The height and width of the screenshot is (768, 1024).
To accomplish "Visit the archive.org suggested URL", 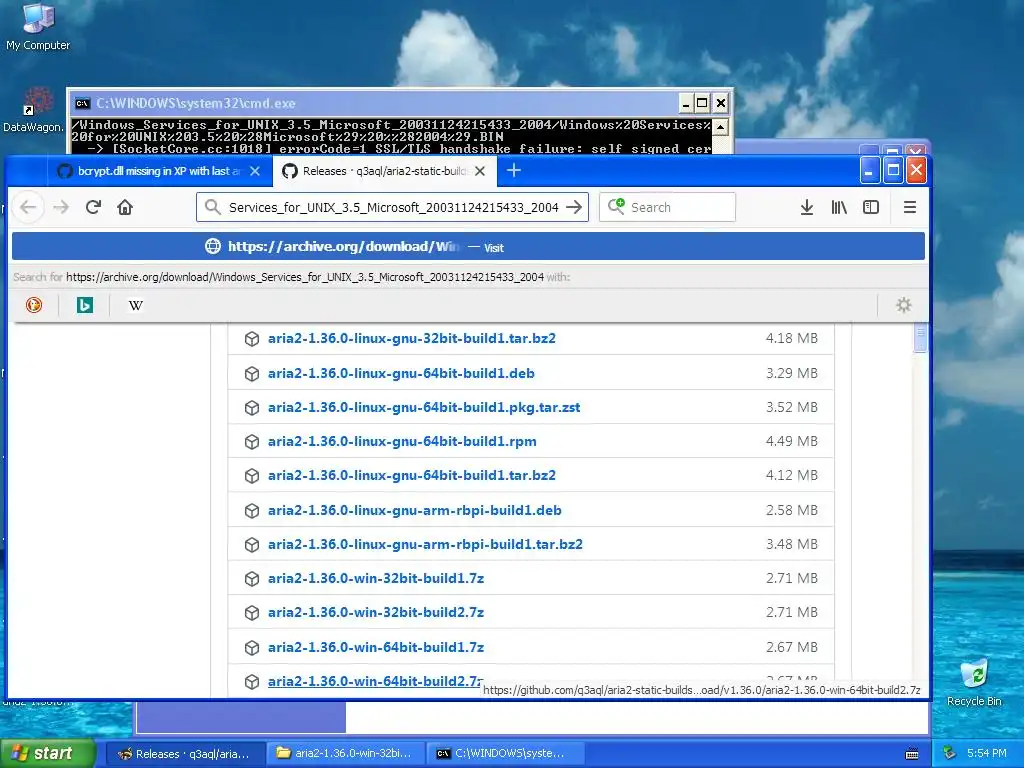I will (468, 247).
